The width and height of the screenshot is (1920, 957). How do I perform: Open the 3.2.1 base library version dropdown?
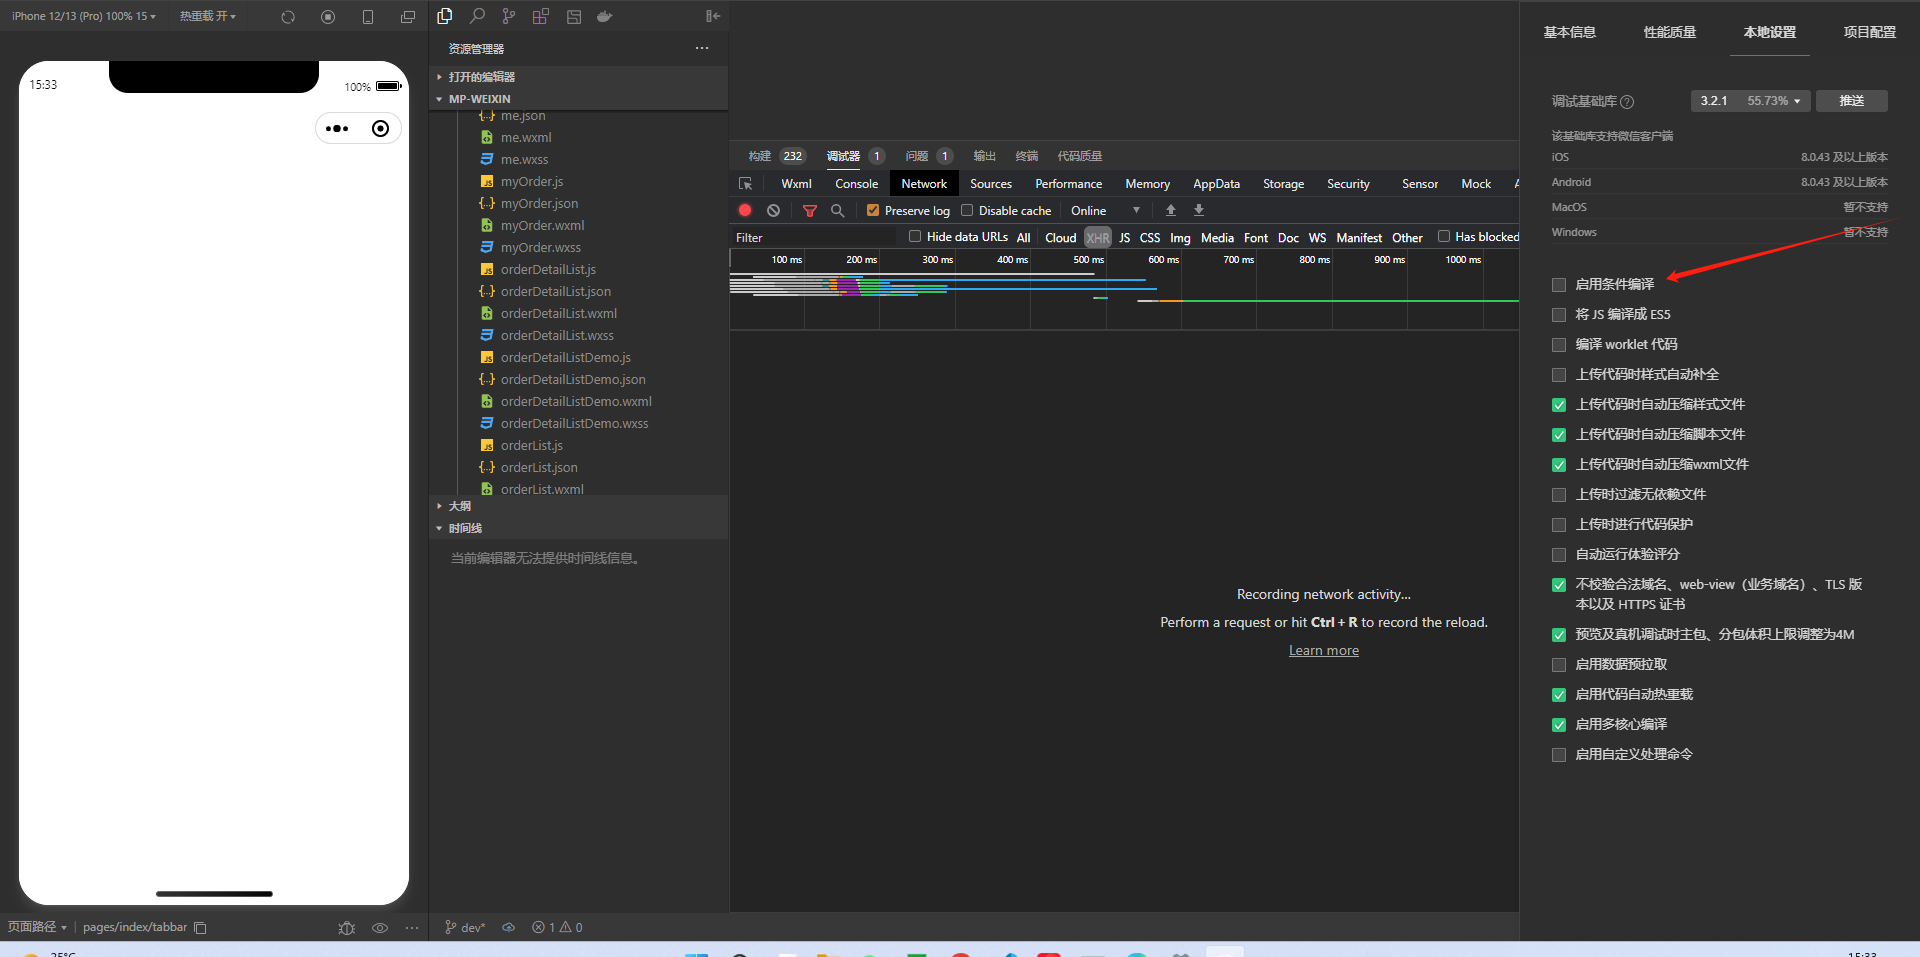click(x=1750, y=101)
